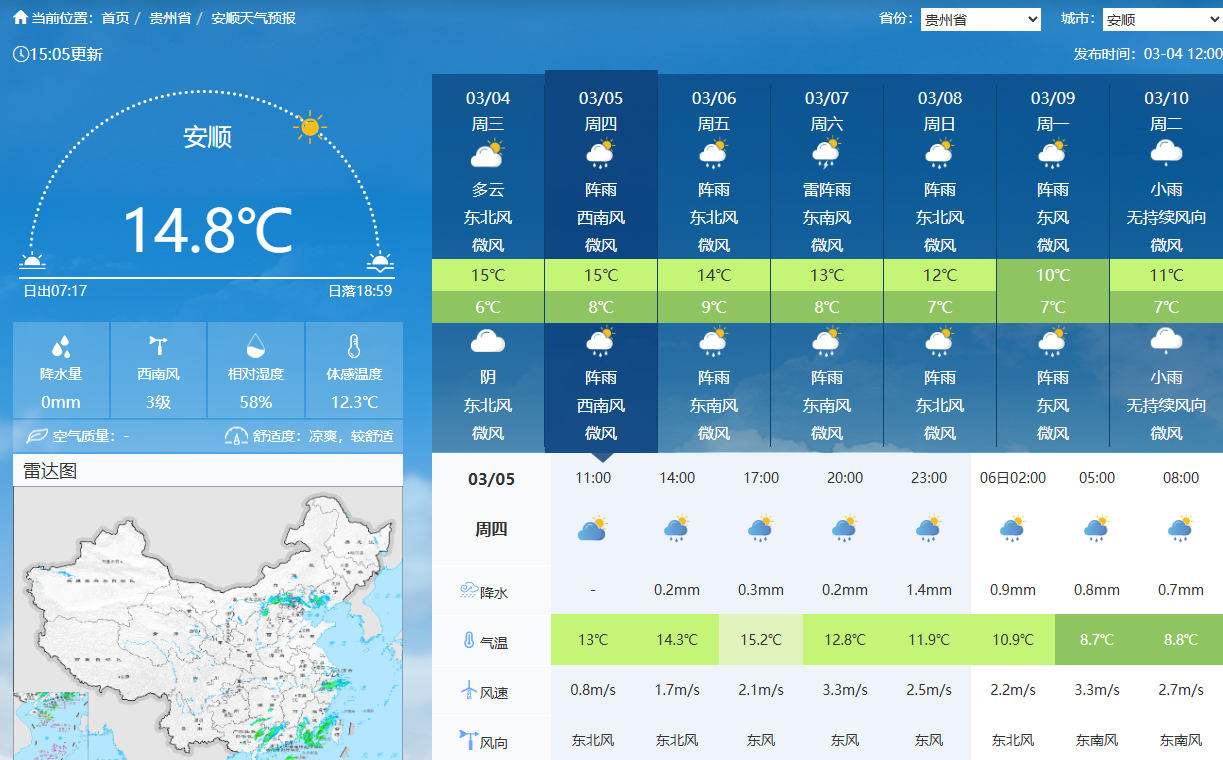Open the city dropdown showing 安顺
The height and width of the screenshot is (760, 1223).
1162,19
